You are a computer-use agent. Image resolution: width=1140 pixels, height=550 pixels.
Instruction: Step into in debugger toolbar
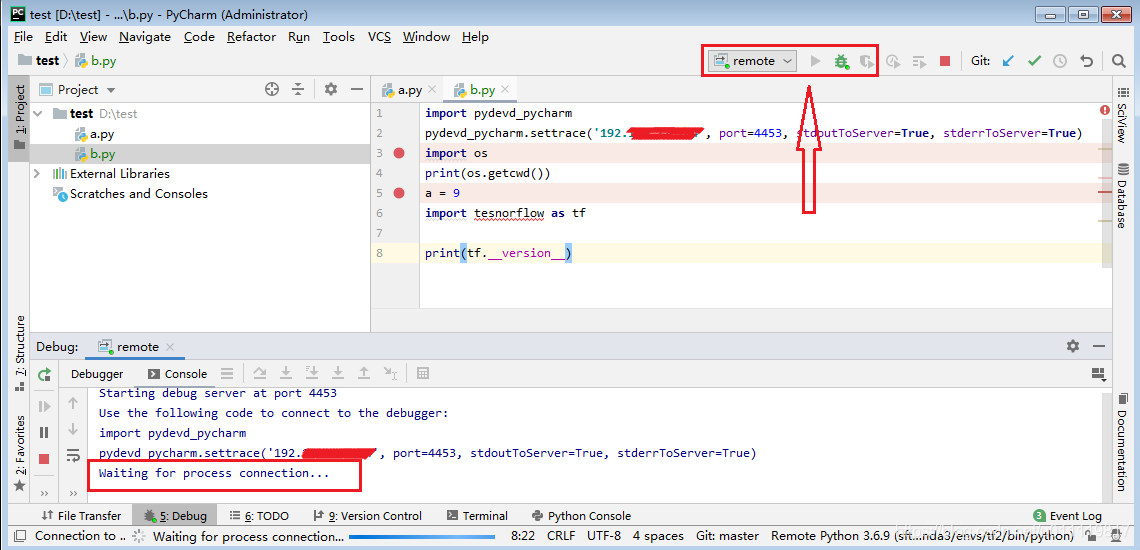[286, 373]
